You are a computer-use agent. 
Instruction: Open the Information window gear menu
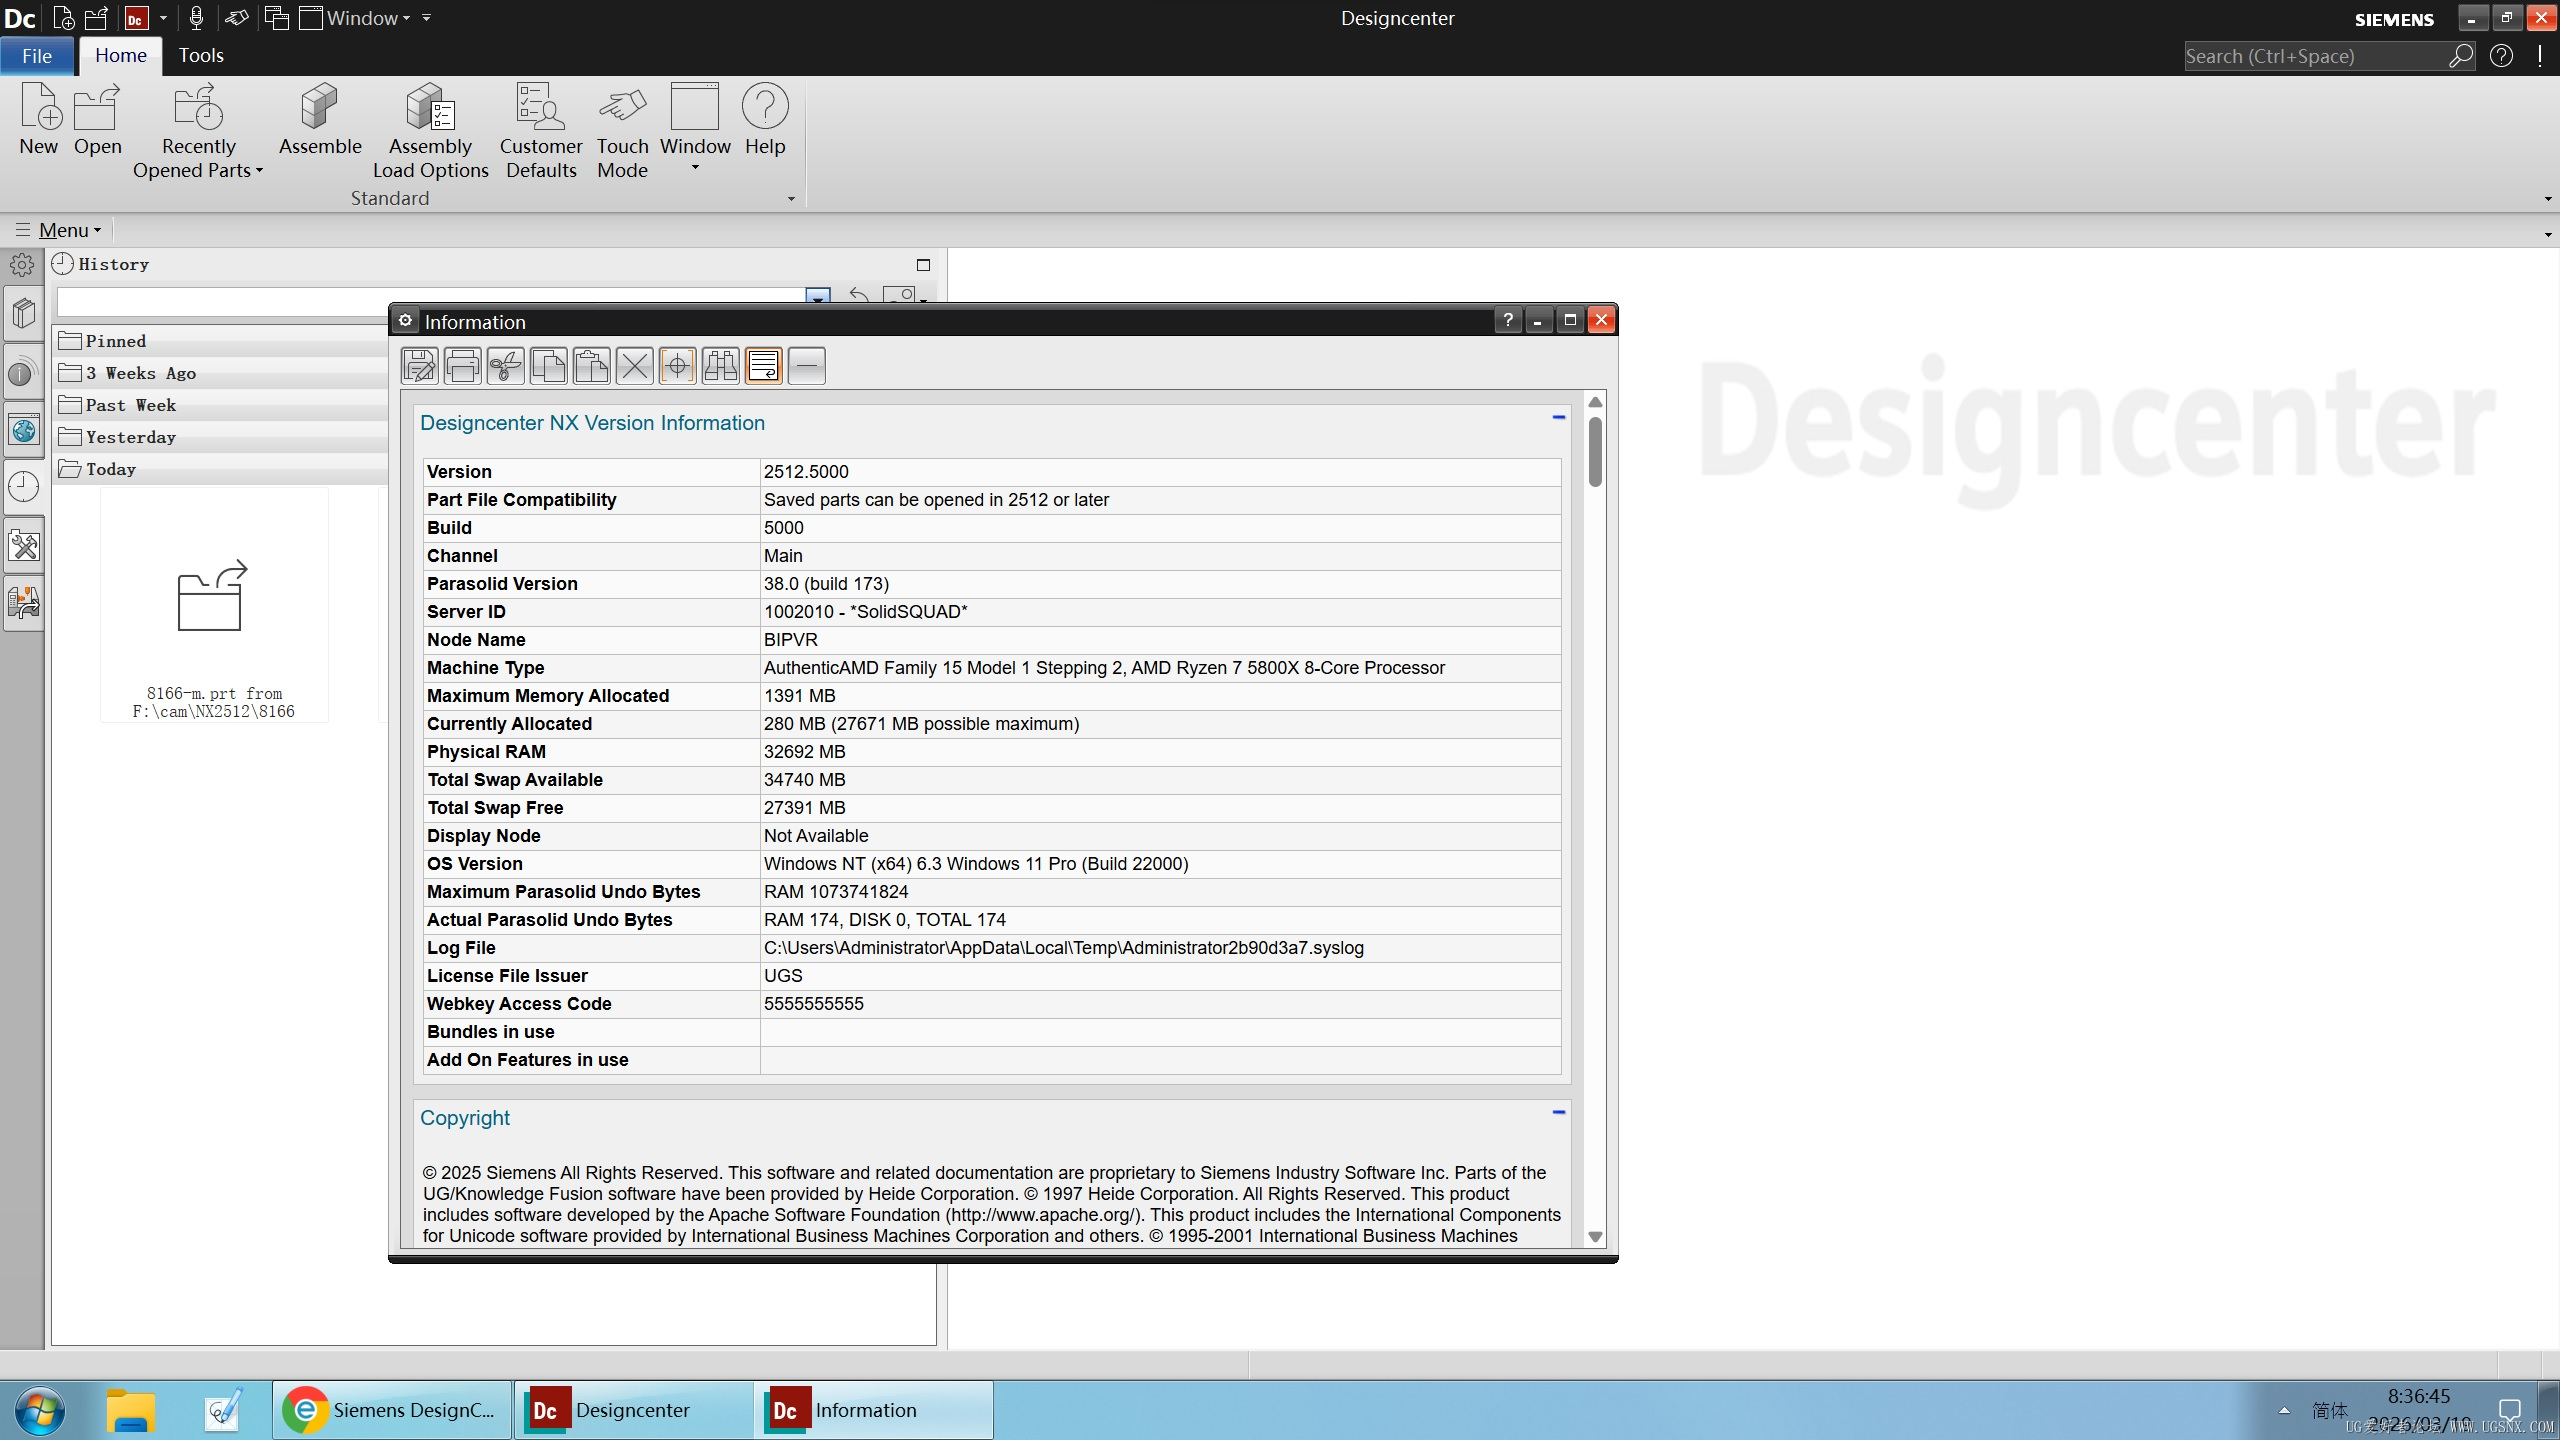click(x=405, y=321)
